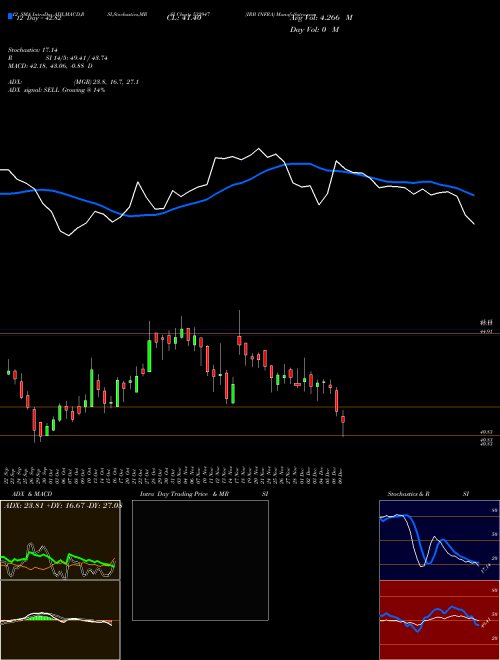Screen dimensions: 500x660
Task: Click the 'CL: 41.40' closing price text
Action: [184, 18]
